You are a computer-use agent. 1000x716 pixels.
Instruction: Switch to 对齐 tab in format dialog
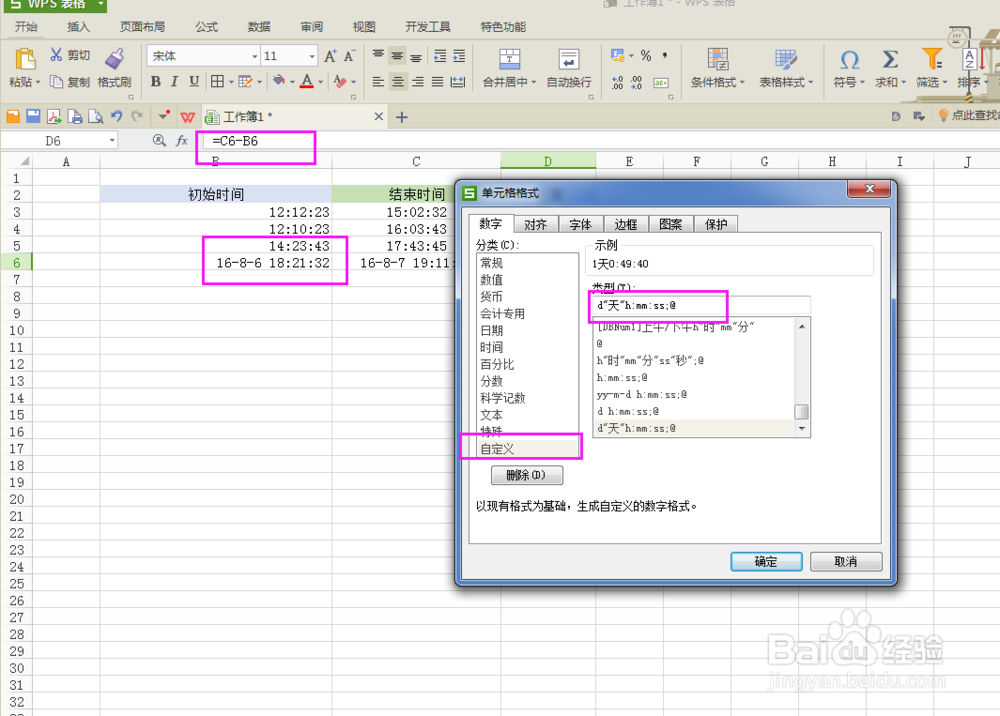pos(536,224)
